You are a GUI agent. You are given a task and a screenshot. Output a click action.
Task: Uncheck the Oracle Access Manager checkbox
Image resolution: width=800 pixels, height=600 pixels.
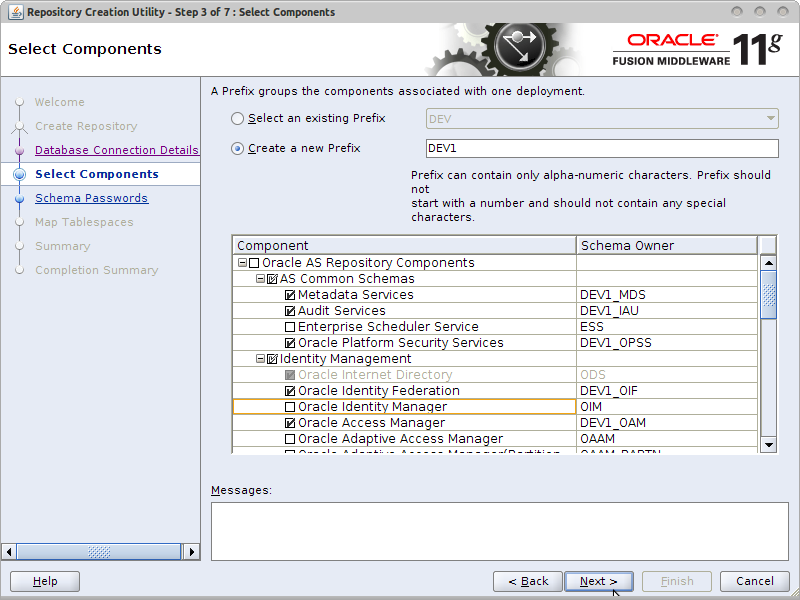point(290,423)
